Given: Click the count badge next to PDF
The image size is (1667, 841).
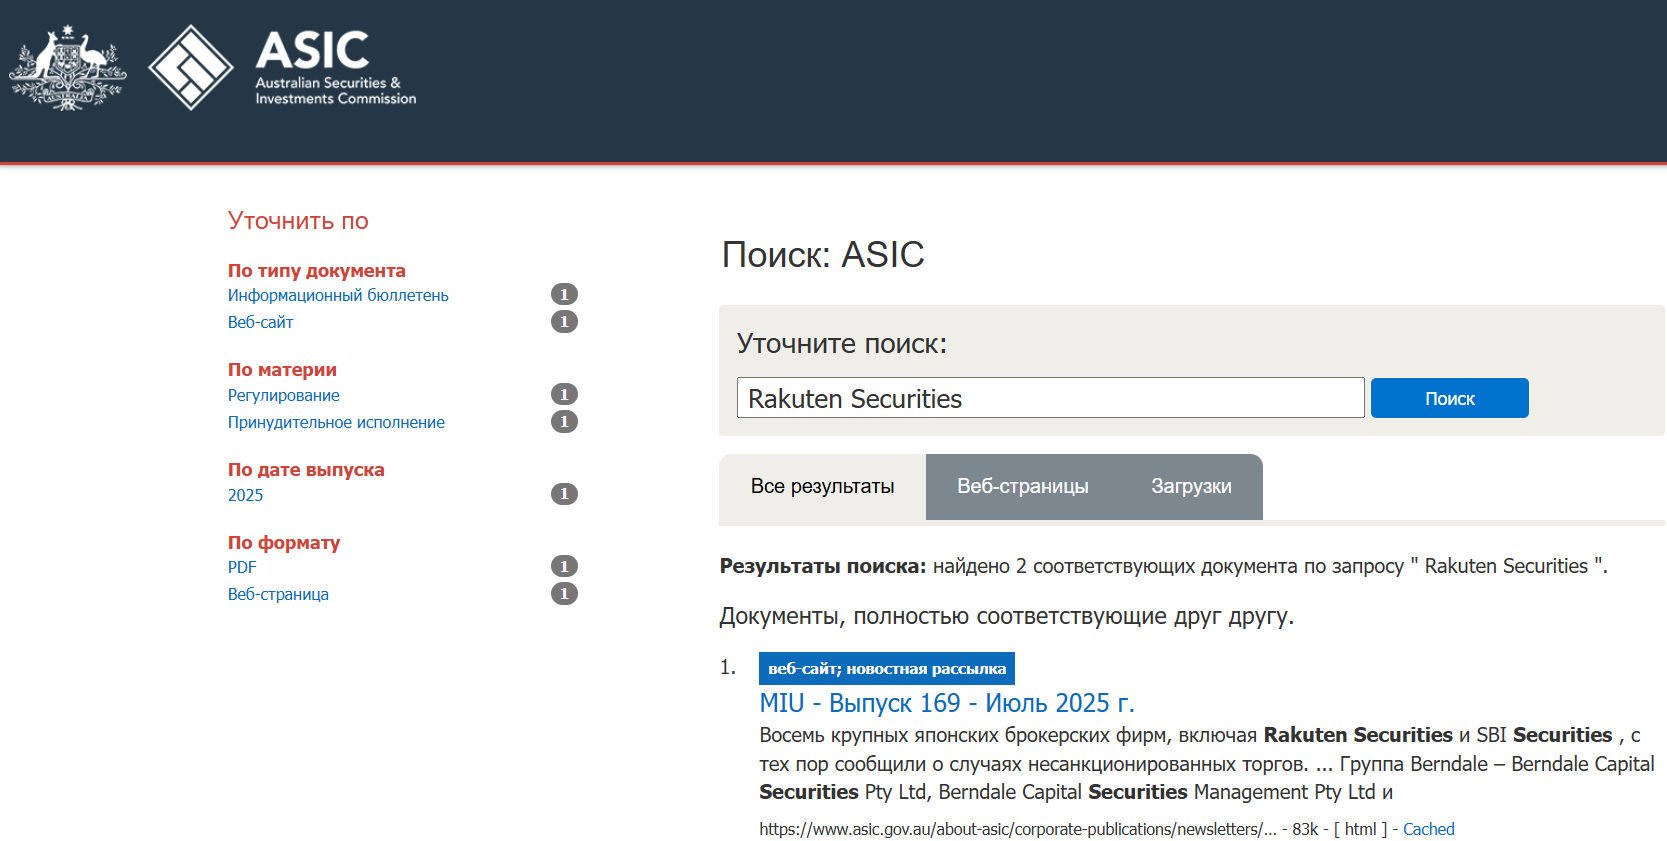Looking at the screenshot, I should click(564, 566).
